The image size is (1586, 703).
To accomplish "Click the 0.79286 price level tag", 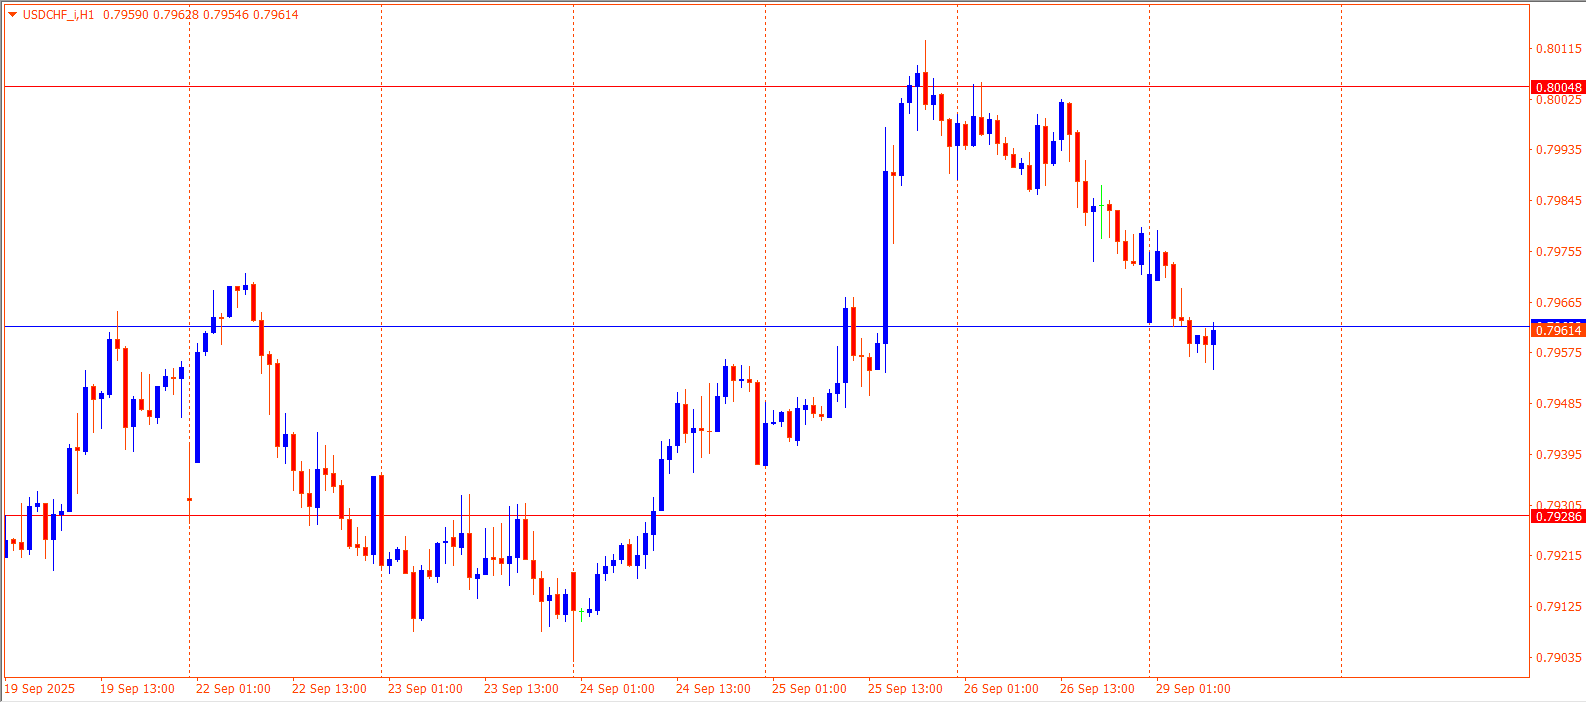I will coord(1558,517).
